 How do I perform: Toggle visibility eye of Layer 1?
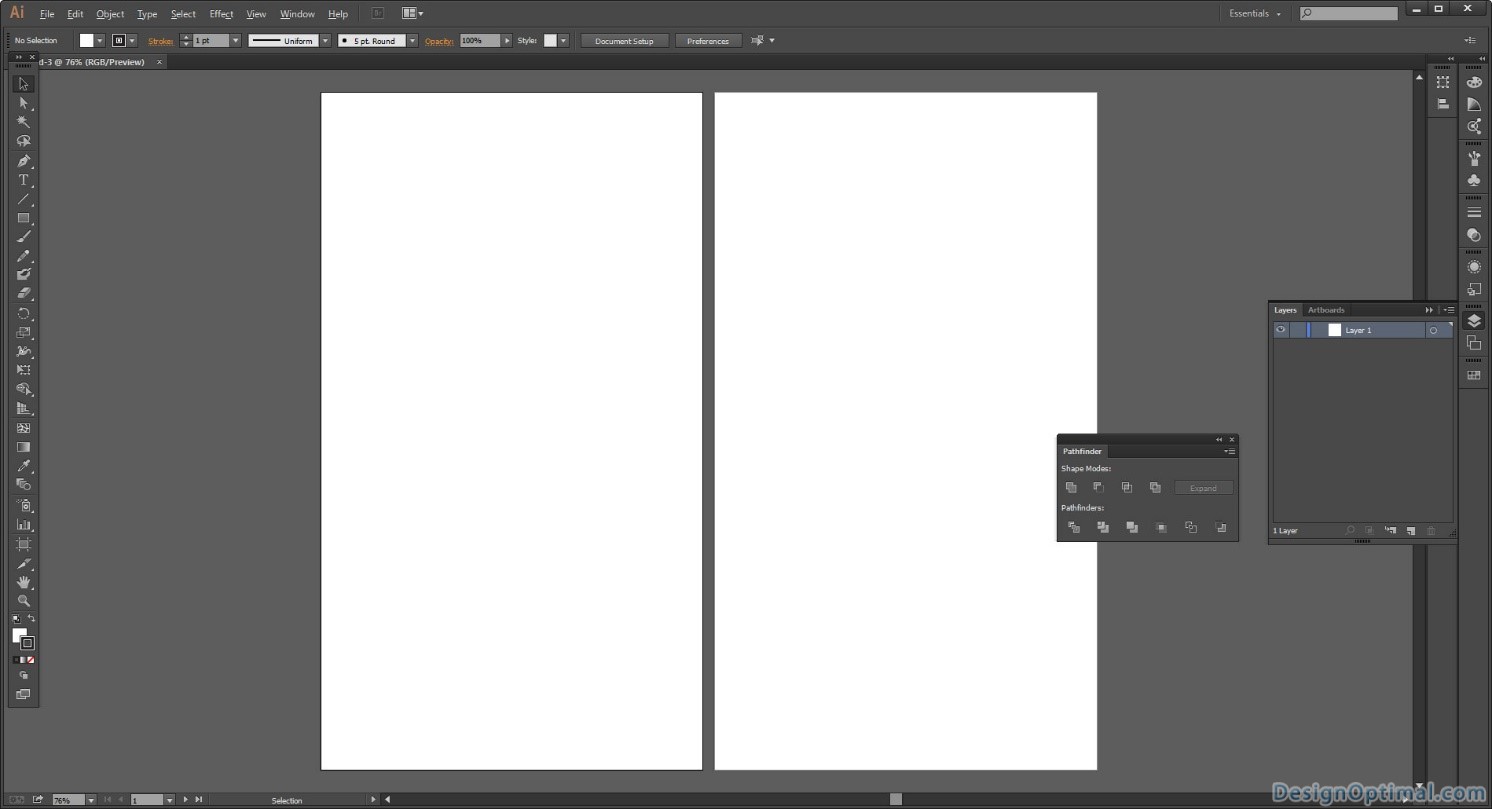pos(1281,330)
